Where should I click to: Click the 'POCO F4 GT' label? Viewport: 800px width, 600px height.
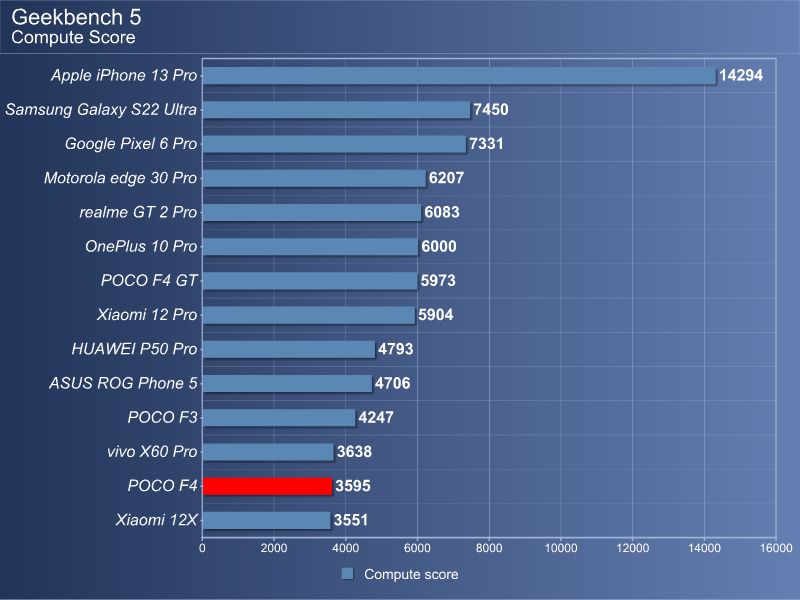coord(149,281)
